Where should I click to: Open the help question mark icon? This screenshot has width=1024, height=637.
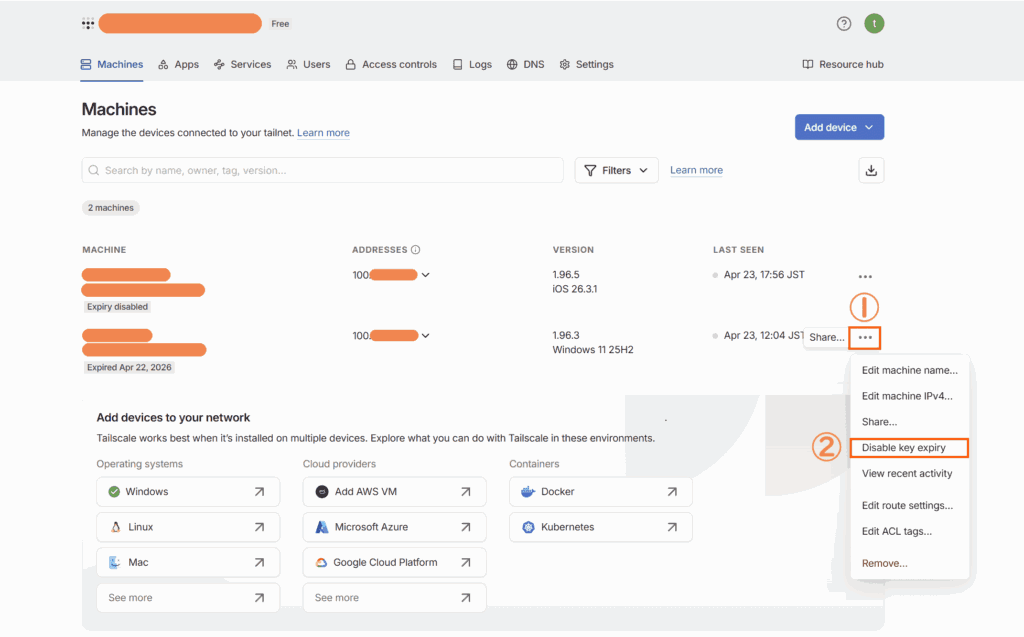844,23
